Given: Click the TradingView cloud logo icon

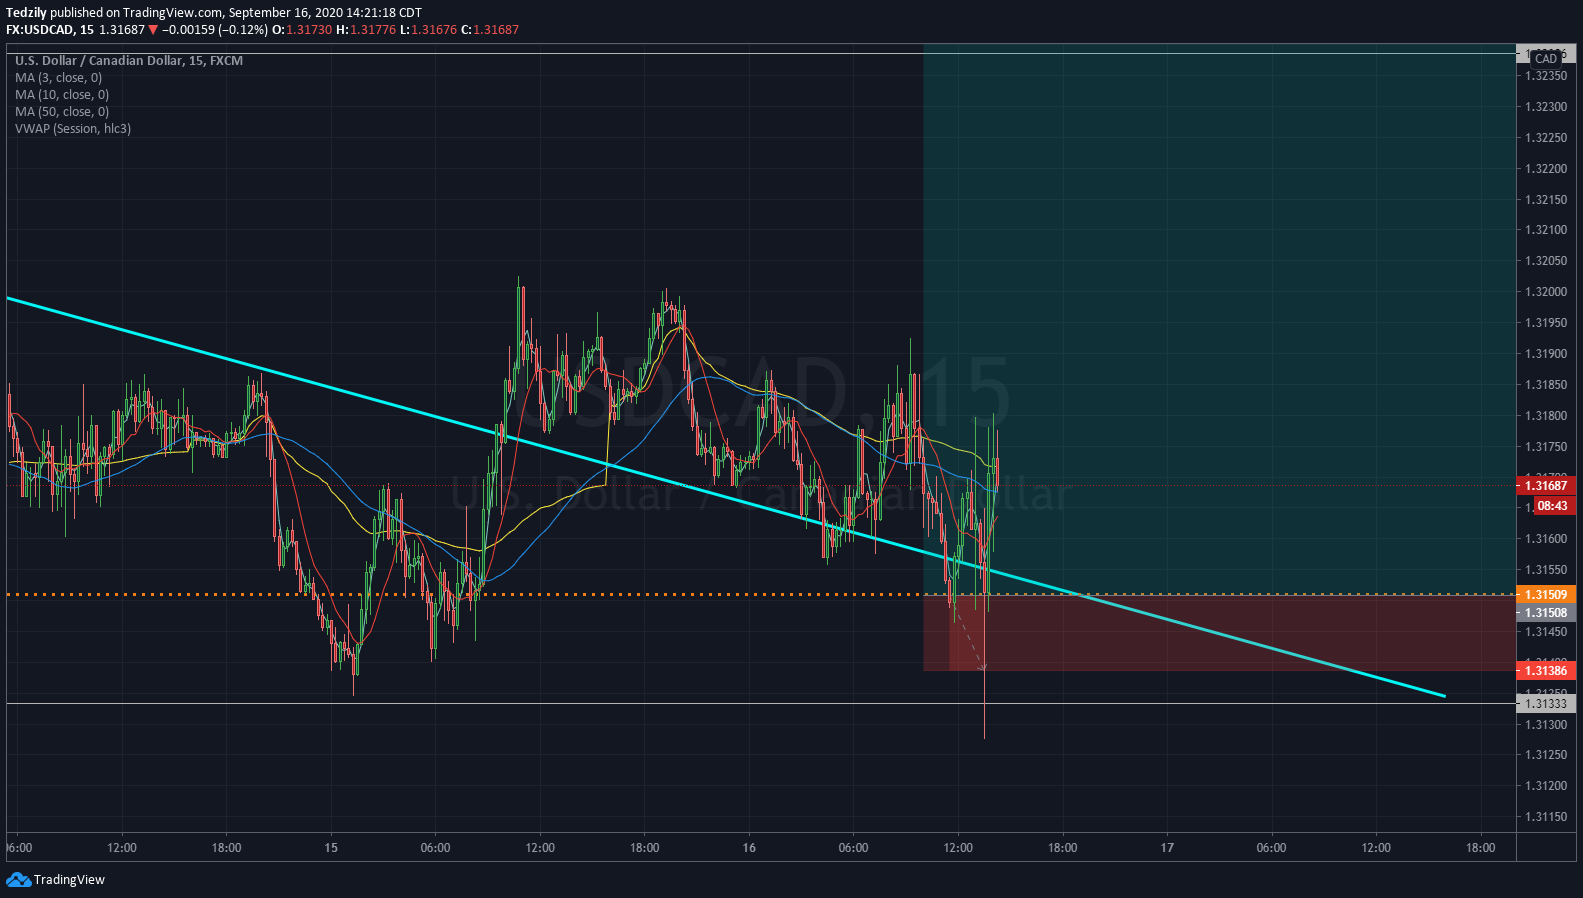Looking at the screenshot, I should [18, 880].
